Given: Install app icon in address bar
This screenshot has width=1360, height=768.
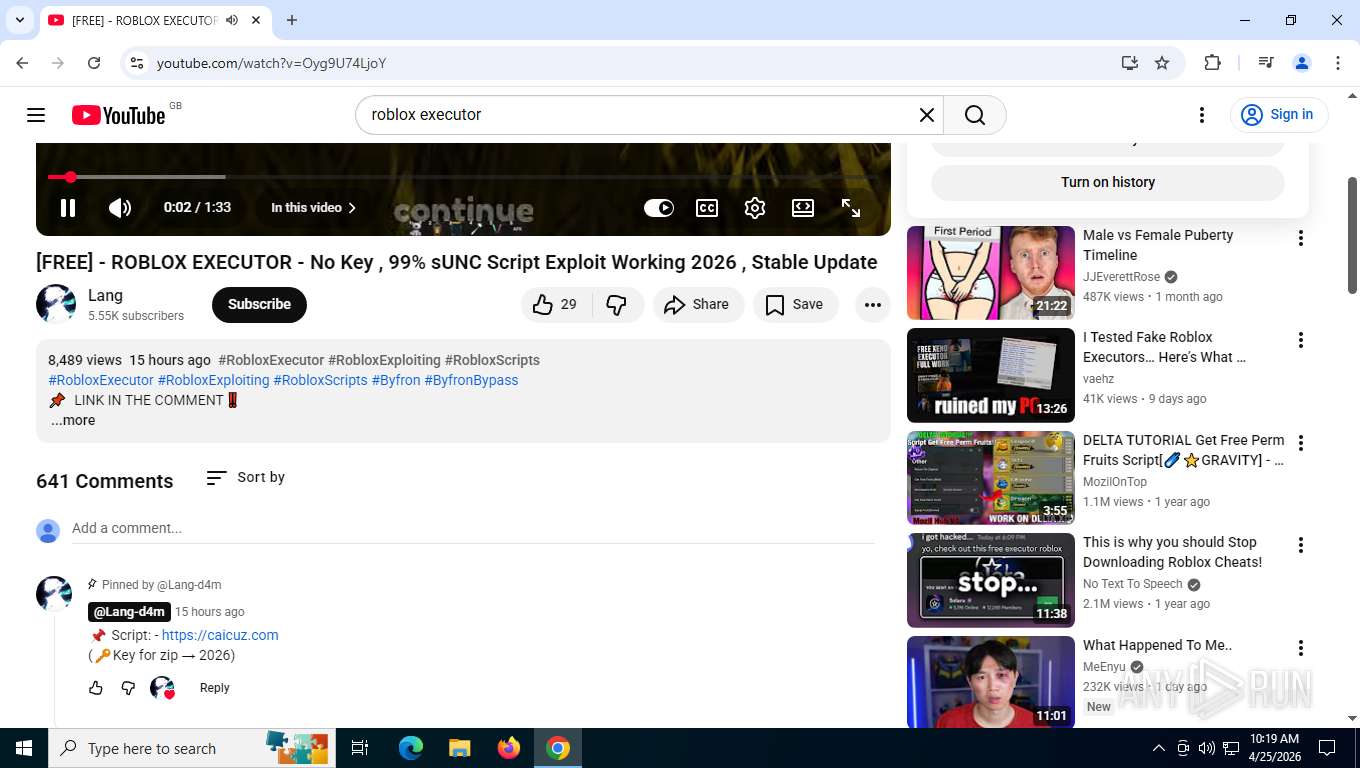Looking at the screenshot, I should (1130, 63).
